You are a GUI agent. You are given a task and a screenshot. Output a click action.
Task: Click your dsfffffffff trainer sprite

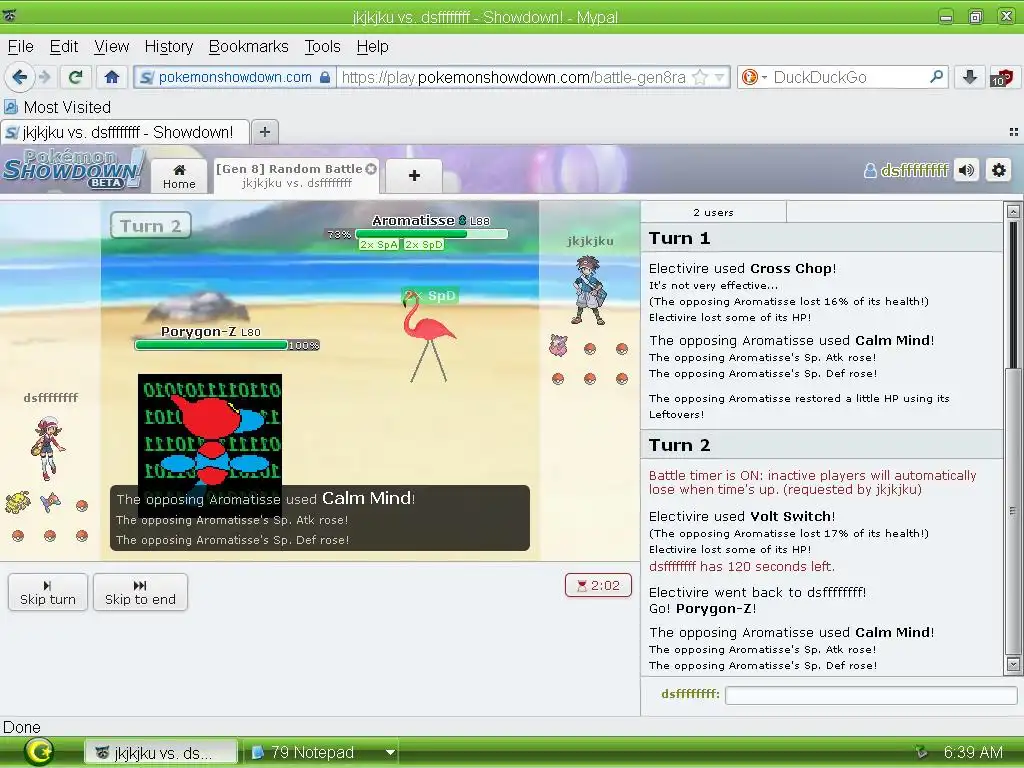[48, 447]
